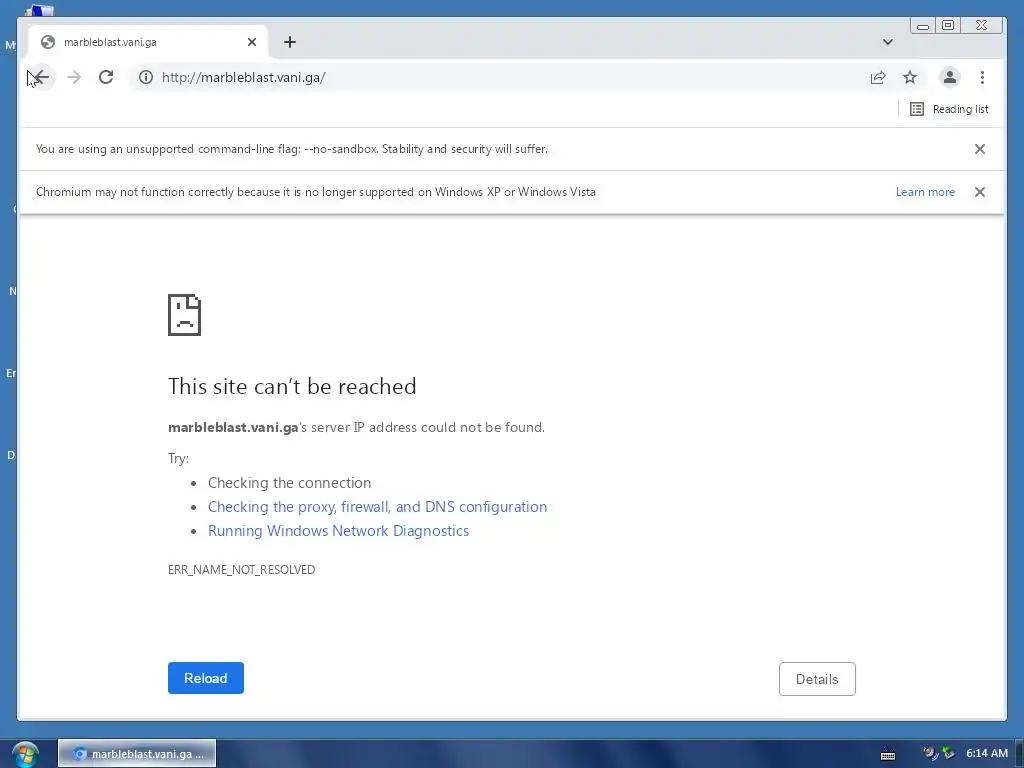Click the forward navigation arrow

pyautogui.click(x=74, y=77)
